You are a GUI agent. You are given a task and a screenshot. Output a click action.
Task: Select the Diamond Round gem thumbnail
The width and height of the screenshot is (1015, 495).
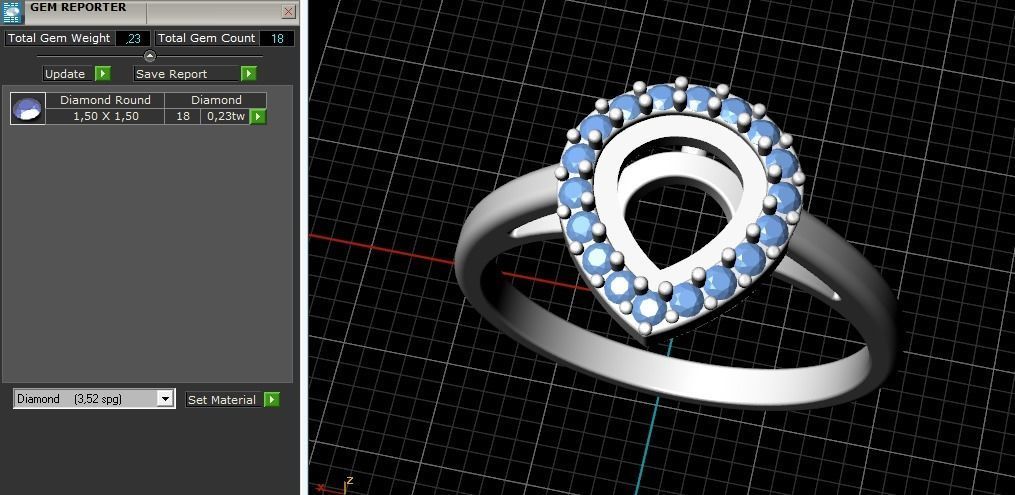tap(28, 108)
